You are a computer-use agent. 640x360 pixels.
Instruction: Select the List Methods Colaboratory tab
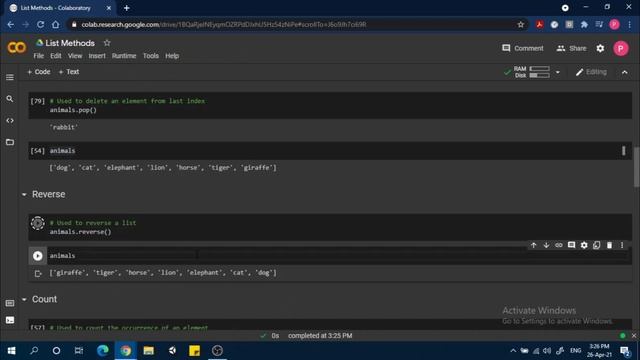60,8
